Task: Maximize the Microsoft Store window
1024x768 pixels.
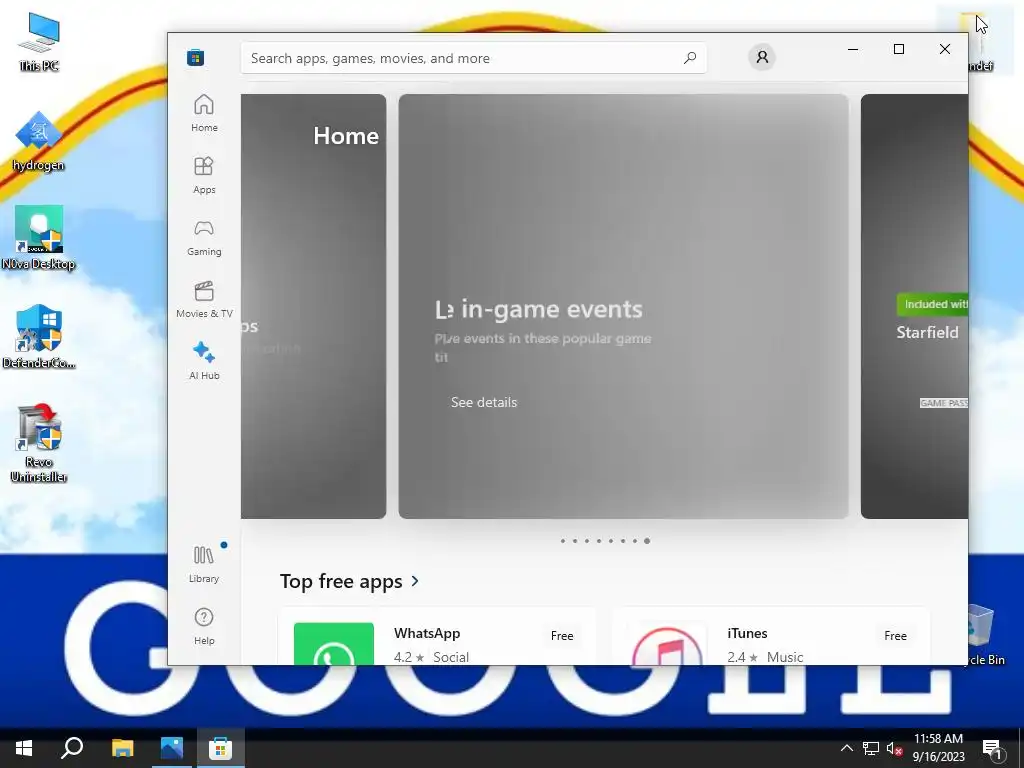Action: tap(899, 49)
